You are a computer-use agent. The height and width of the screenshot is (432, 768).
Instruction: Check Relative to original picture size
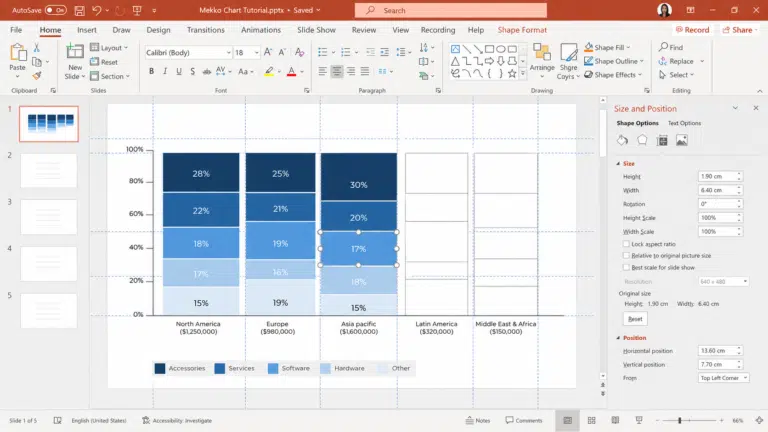pyautogui.click(x=626, y=256)
